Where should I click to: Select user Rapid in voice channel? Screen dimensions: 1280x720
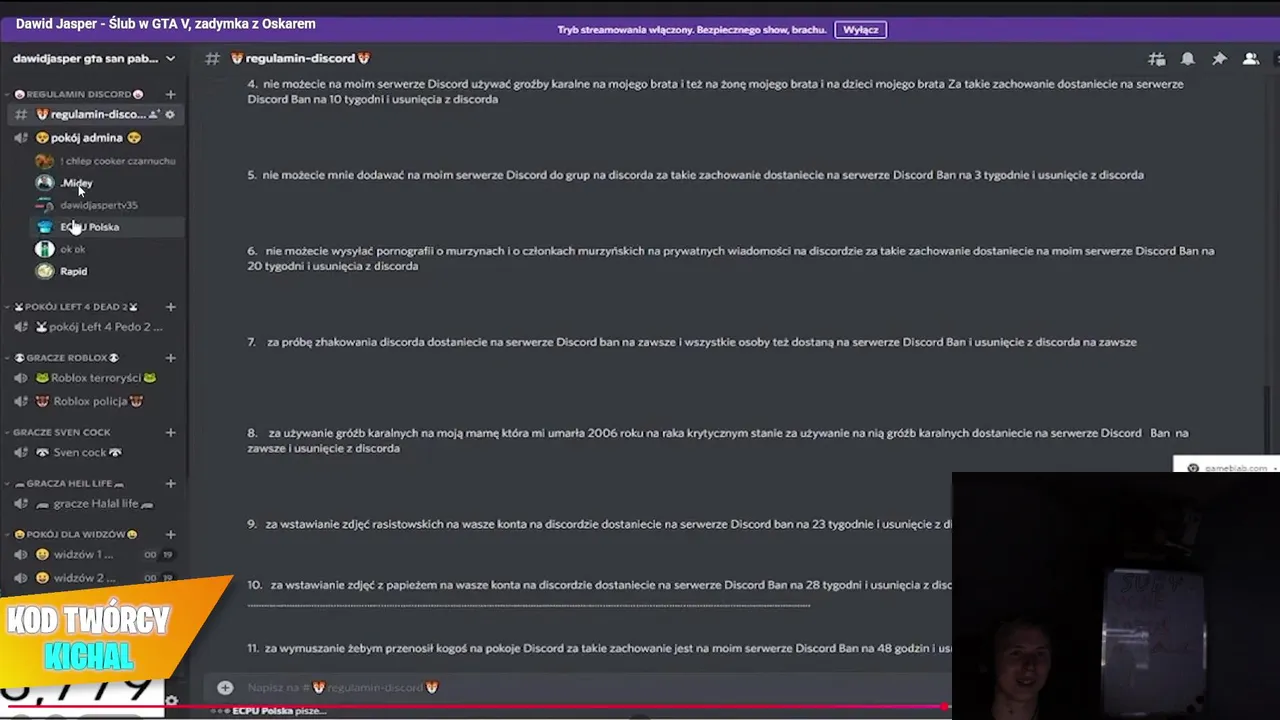click(x=72, y=271)
